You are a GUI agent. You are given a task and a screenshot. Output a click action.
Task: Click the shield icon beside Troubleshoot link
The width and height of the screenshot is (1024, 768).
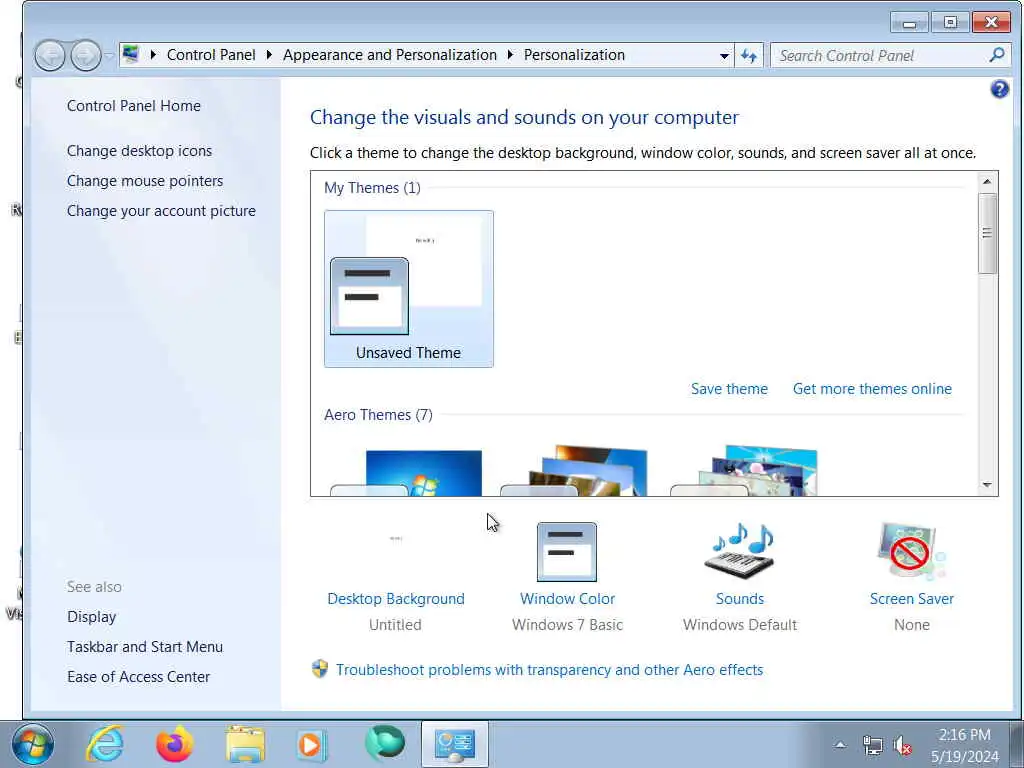(x=320, y=669)
